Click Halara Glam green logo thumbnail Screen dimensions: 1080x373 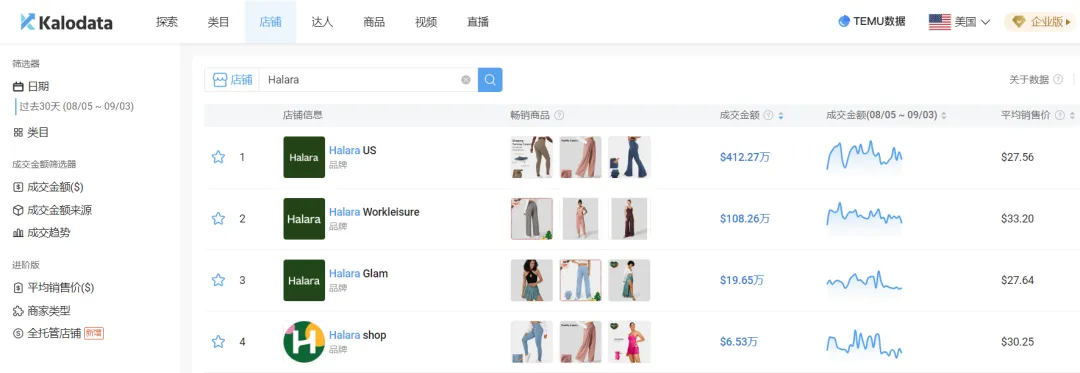pos(304,280)
